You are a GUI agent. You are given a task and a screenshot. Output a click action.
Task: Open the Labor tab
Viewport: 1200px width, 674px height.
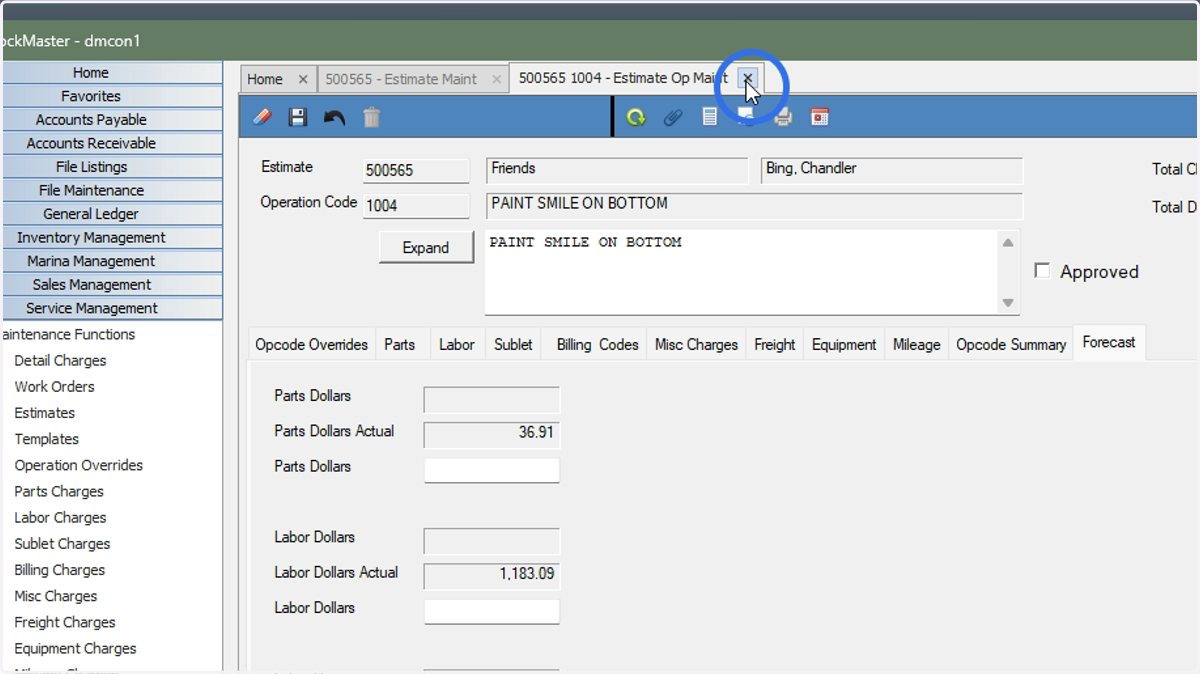pos(457,344)
